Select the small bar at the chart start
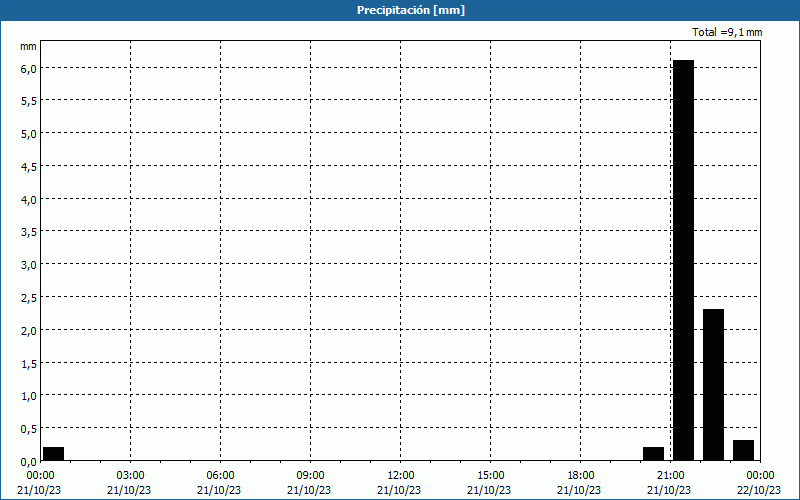Image resolution: width=800 pixels, height=500 pixels. tap(54, 454)
